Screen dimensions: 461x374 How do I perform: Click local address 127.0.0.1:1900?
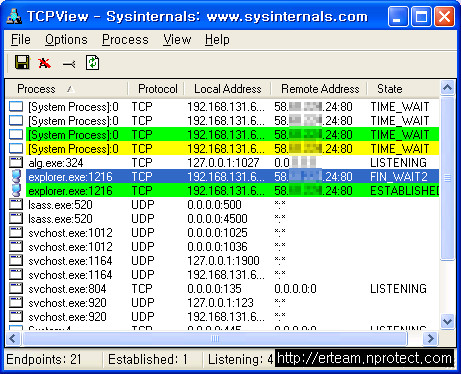click(x=223, y=261)
